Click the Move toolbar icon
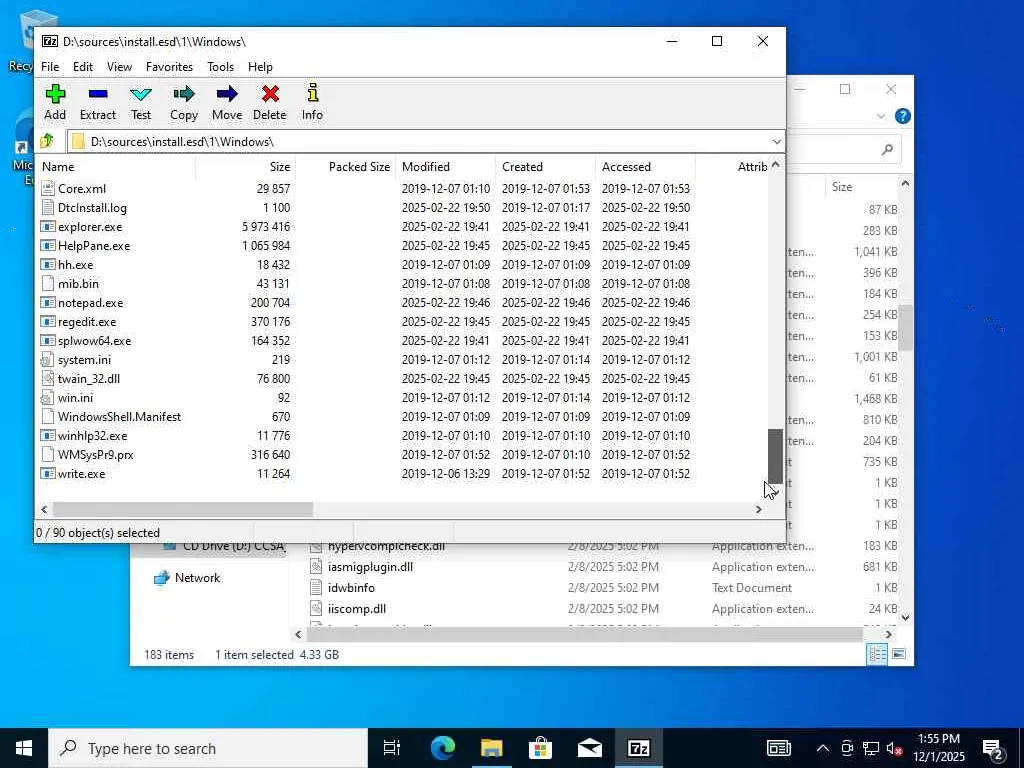 (x=227, y=94)
